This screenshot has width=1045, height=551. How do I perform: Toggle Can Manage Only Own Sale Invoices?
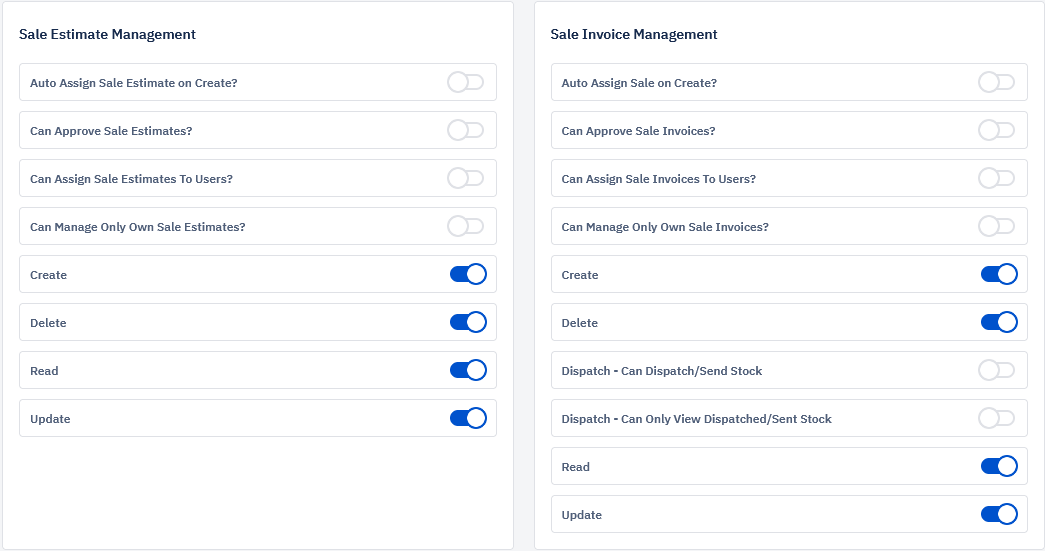click(996, 226)
